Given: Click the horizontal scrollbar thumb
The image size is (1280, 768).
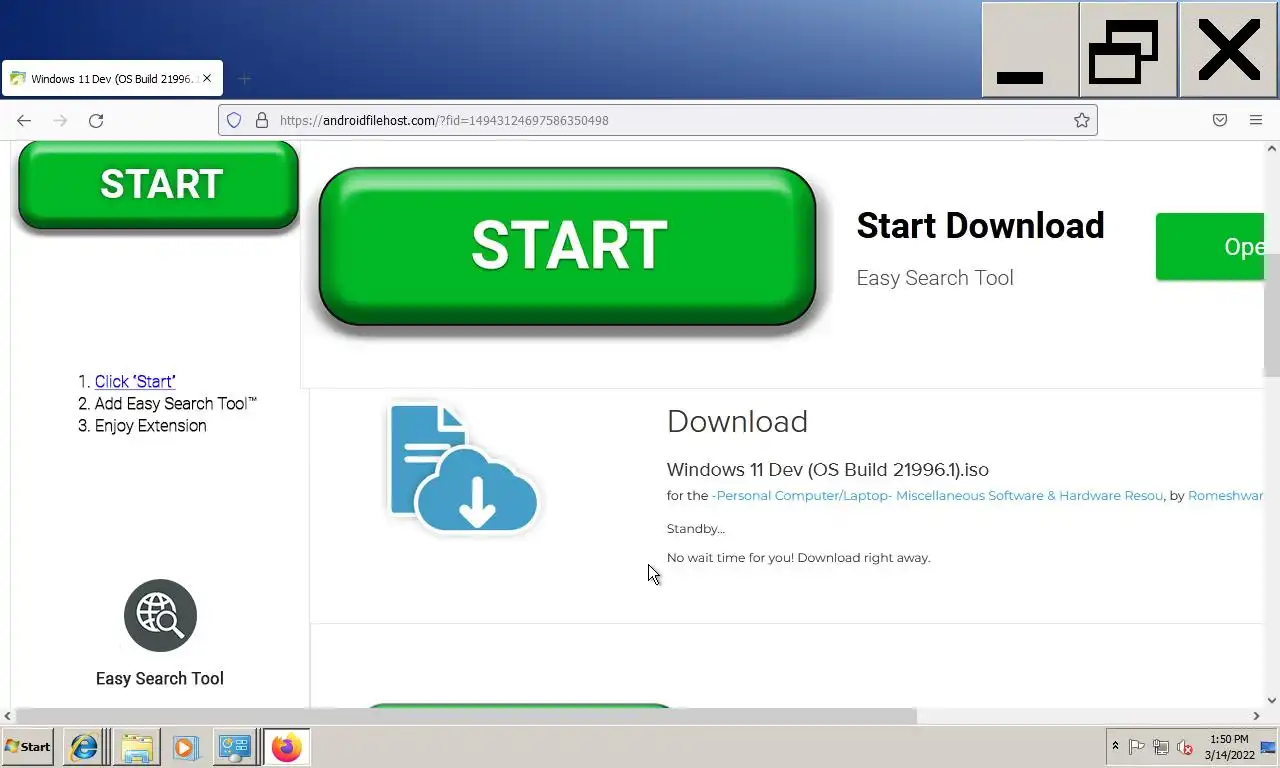Looking at the screenshot, I should [x=465, y=716].
